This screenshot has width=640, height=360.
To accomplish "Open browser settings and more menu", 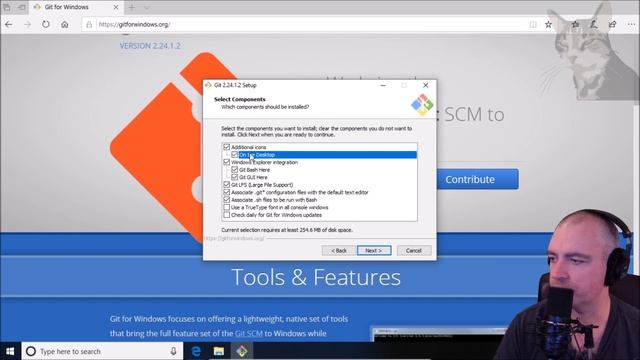I will [x=631, y=24].
